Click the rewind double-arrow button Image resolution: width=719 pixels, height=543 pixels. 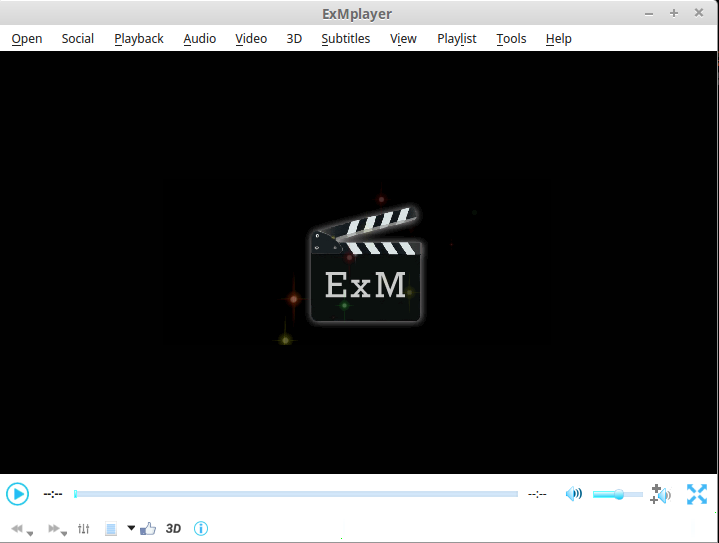coord(17,529)
